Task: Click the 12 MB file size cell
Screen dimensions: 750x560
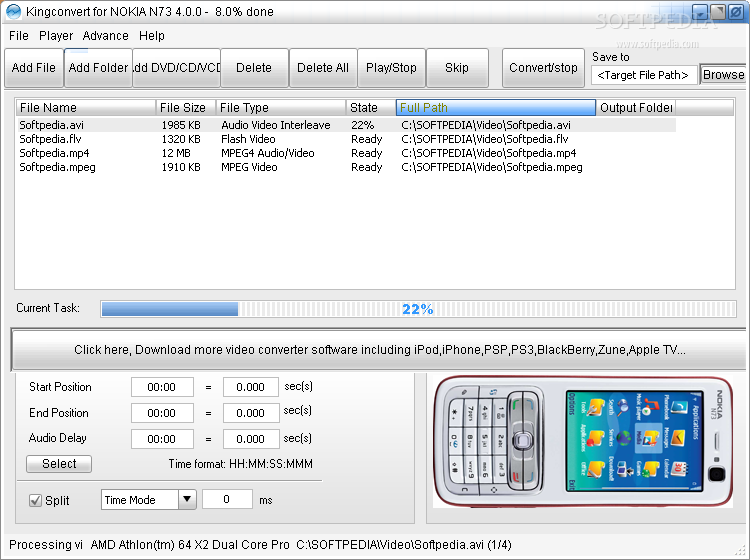Action: [176, 153]
